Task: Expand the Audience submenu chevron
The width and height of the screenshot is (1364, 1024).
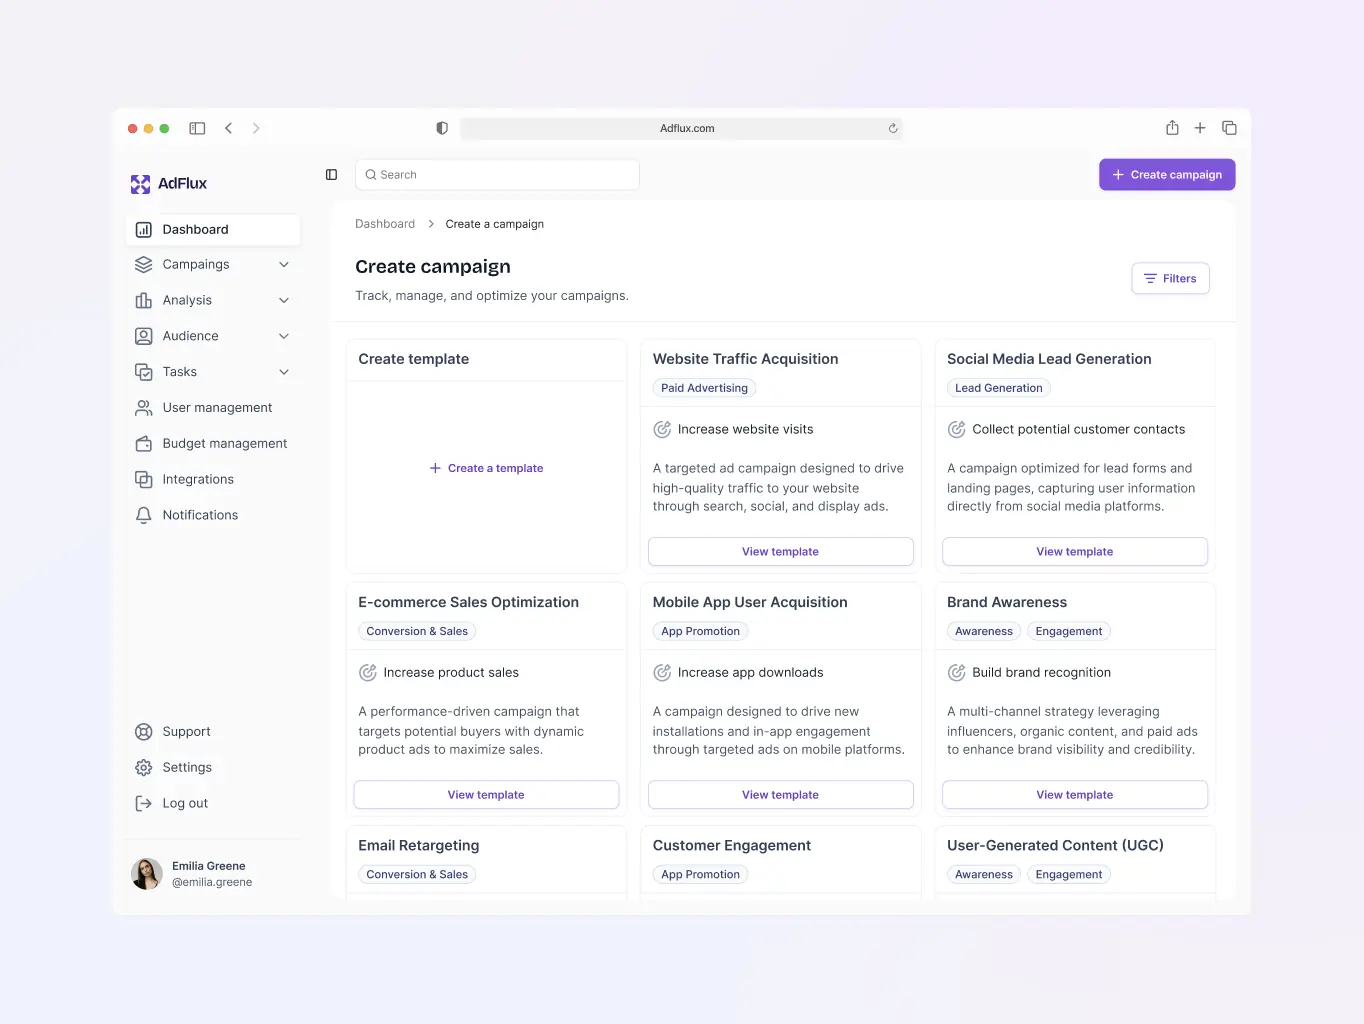Action: click(x=284, y=336)
